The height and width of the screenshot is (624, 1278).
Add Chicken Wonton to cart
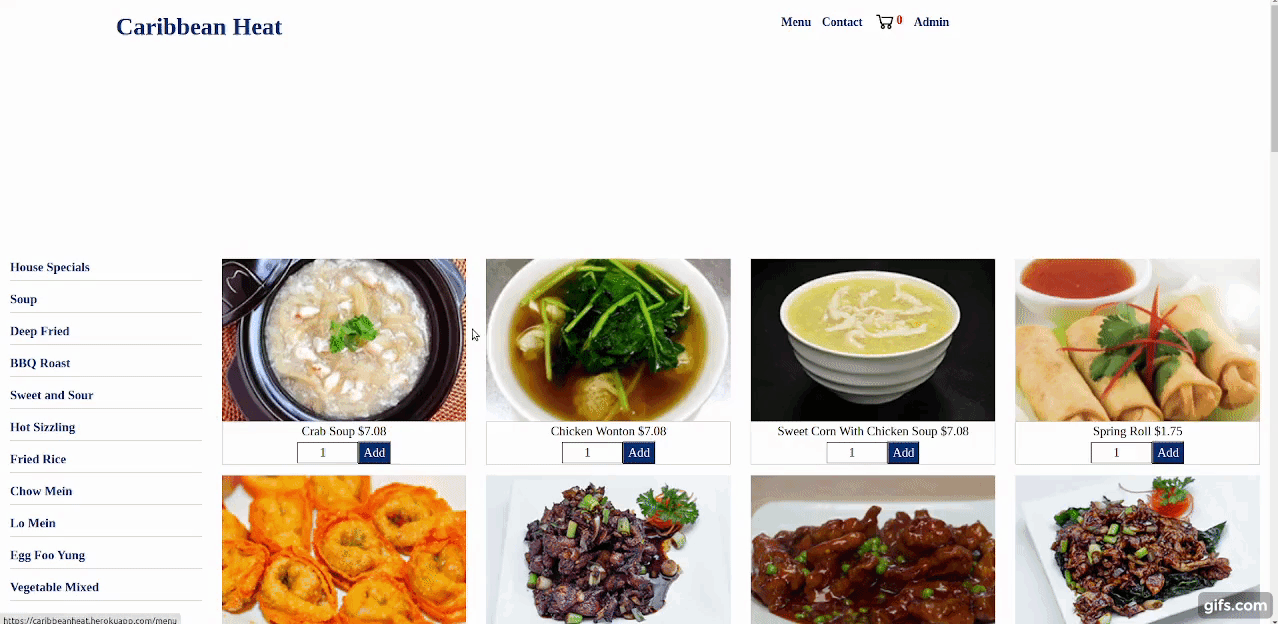point(639,453)
